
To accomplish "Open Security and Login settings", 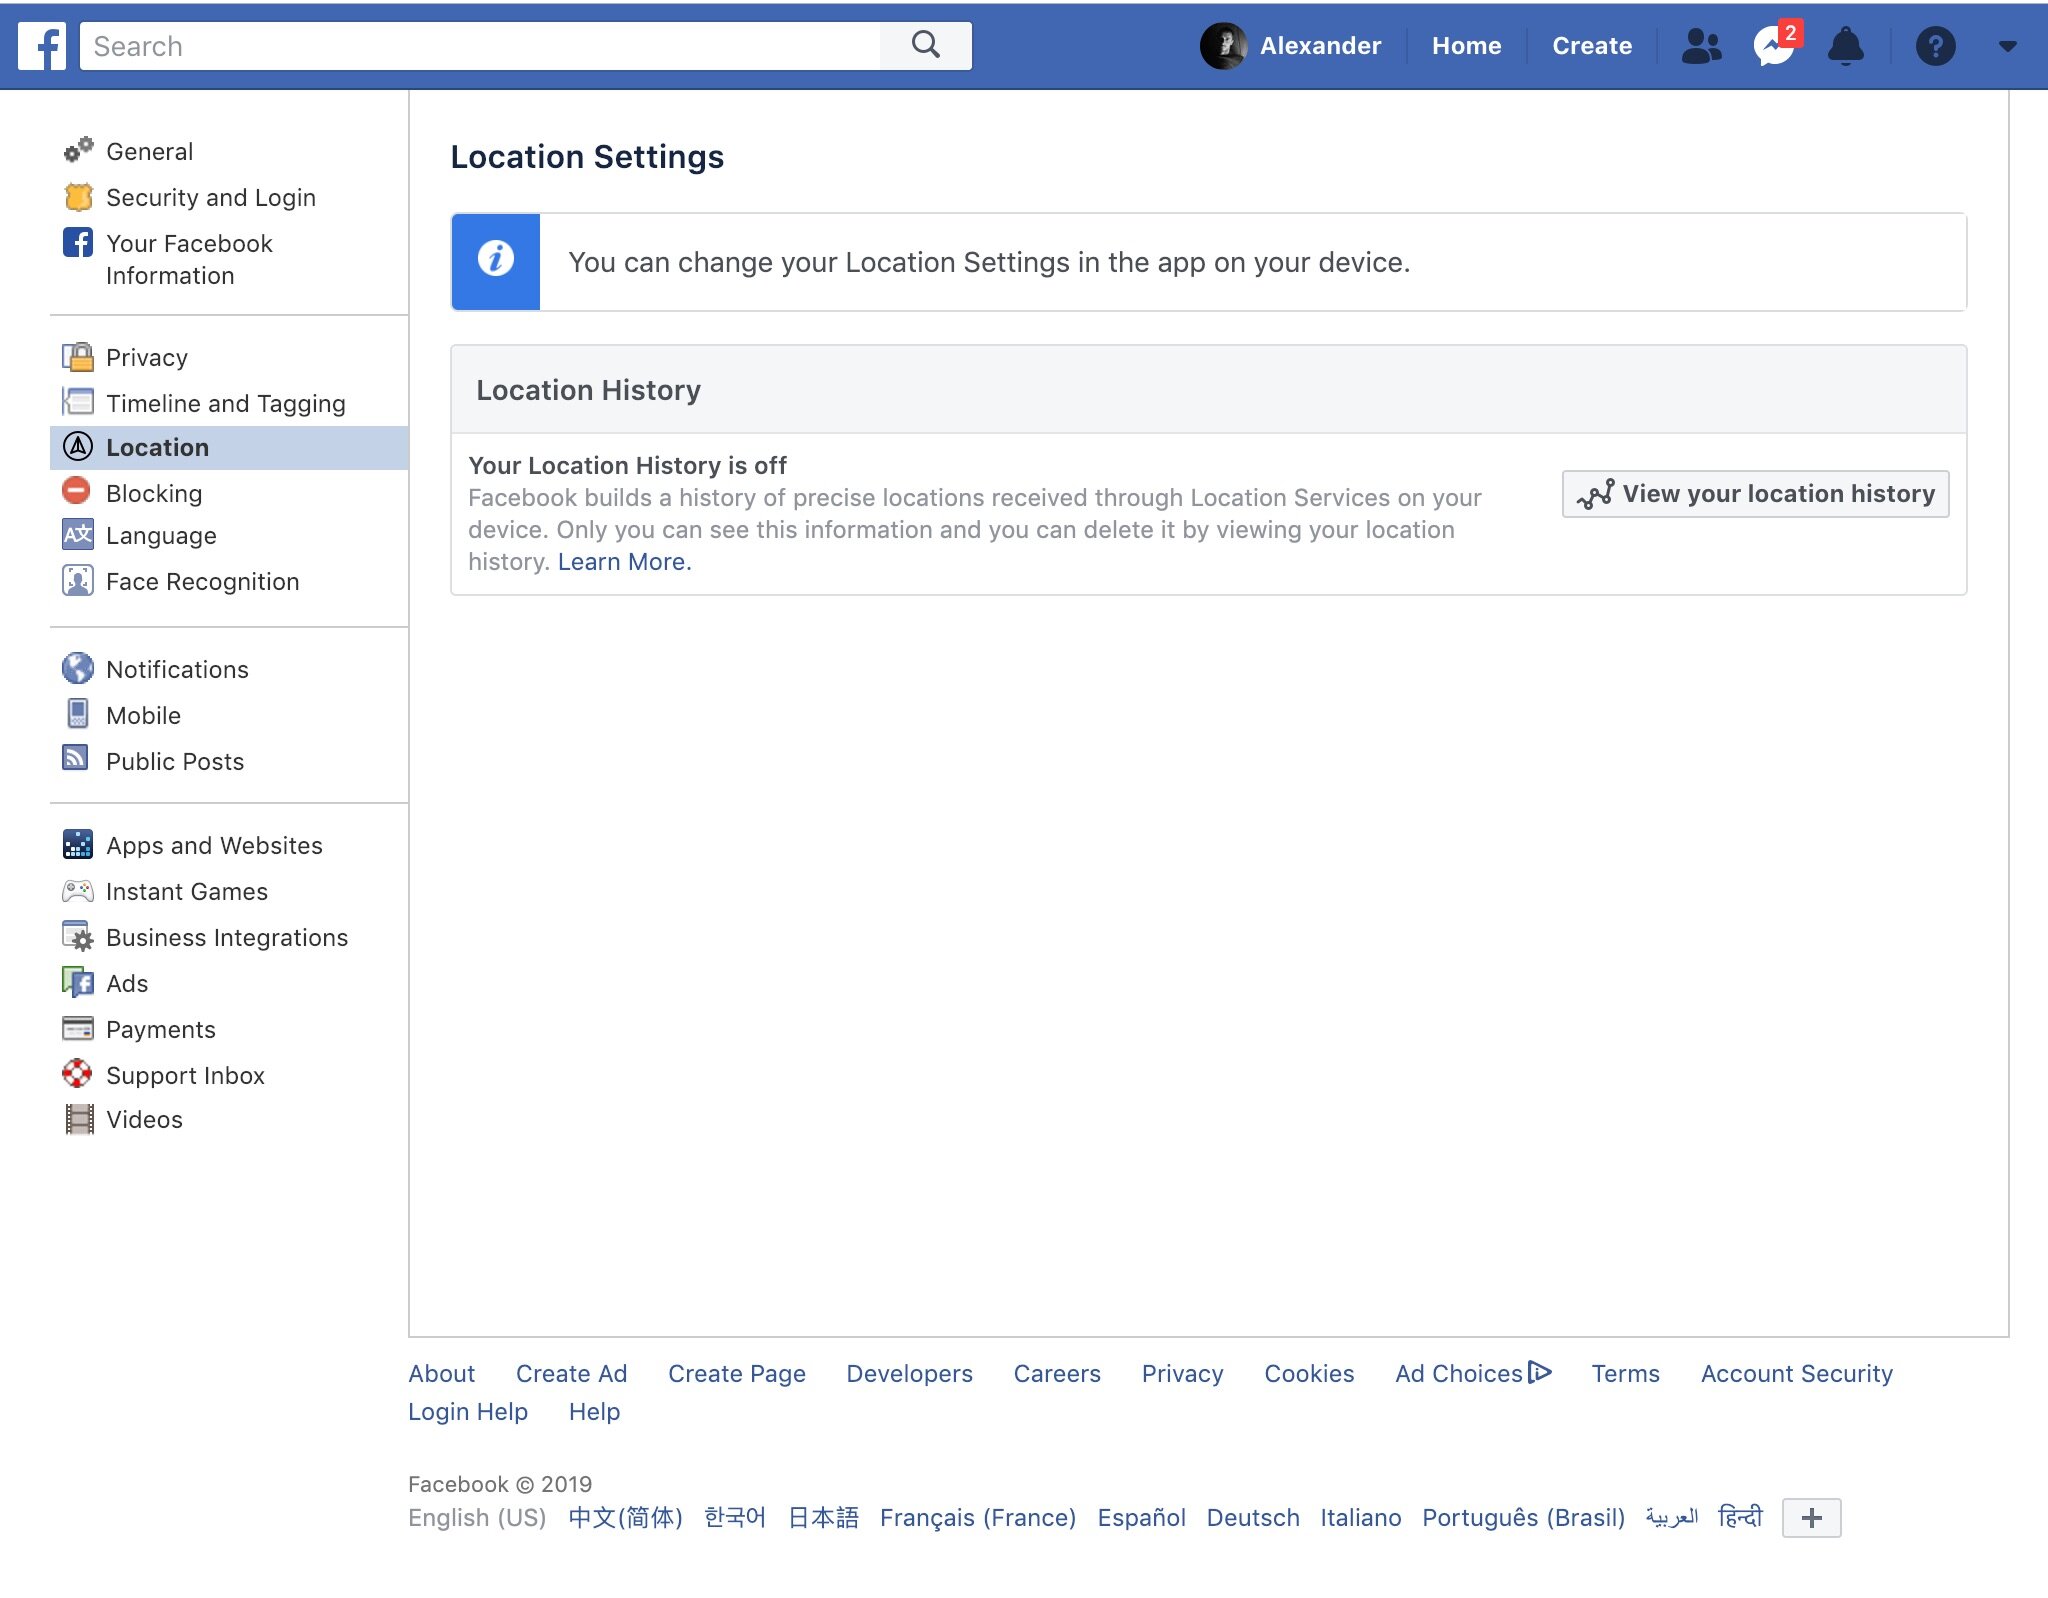I will [x=210, y=197].
